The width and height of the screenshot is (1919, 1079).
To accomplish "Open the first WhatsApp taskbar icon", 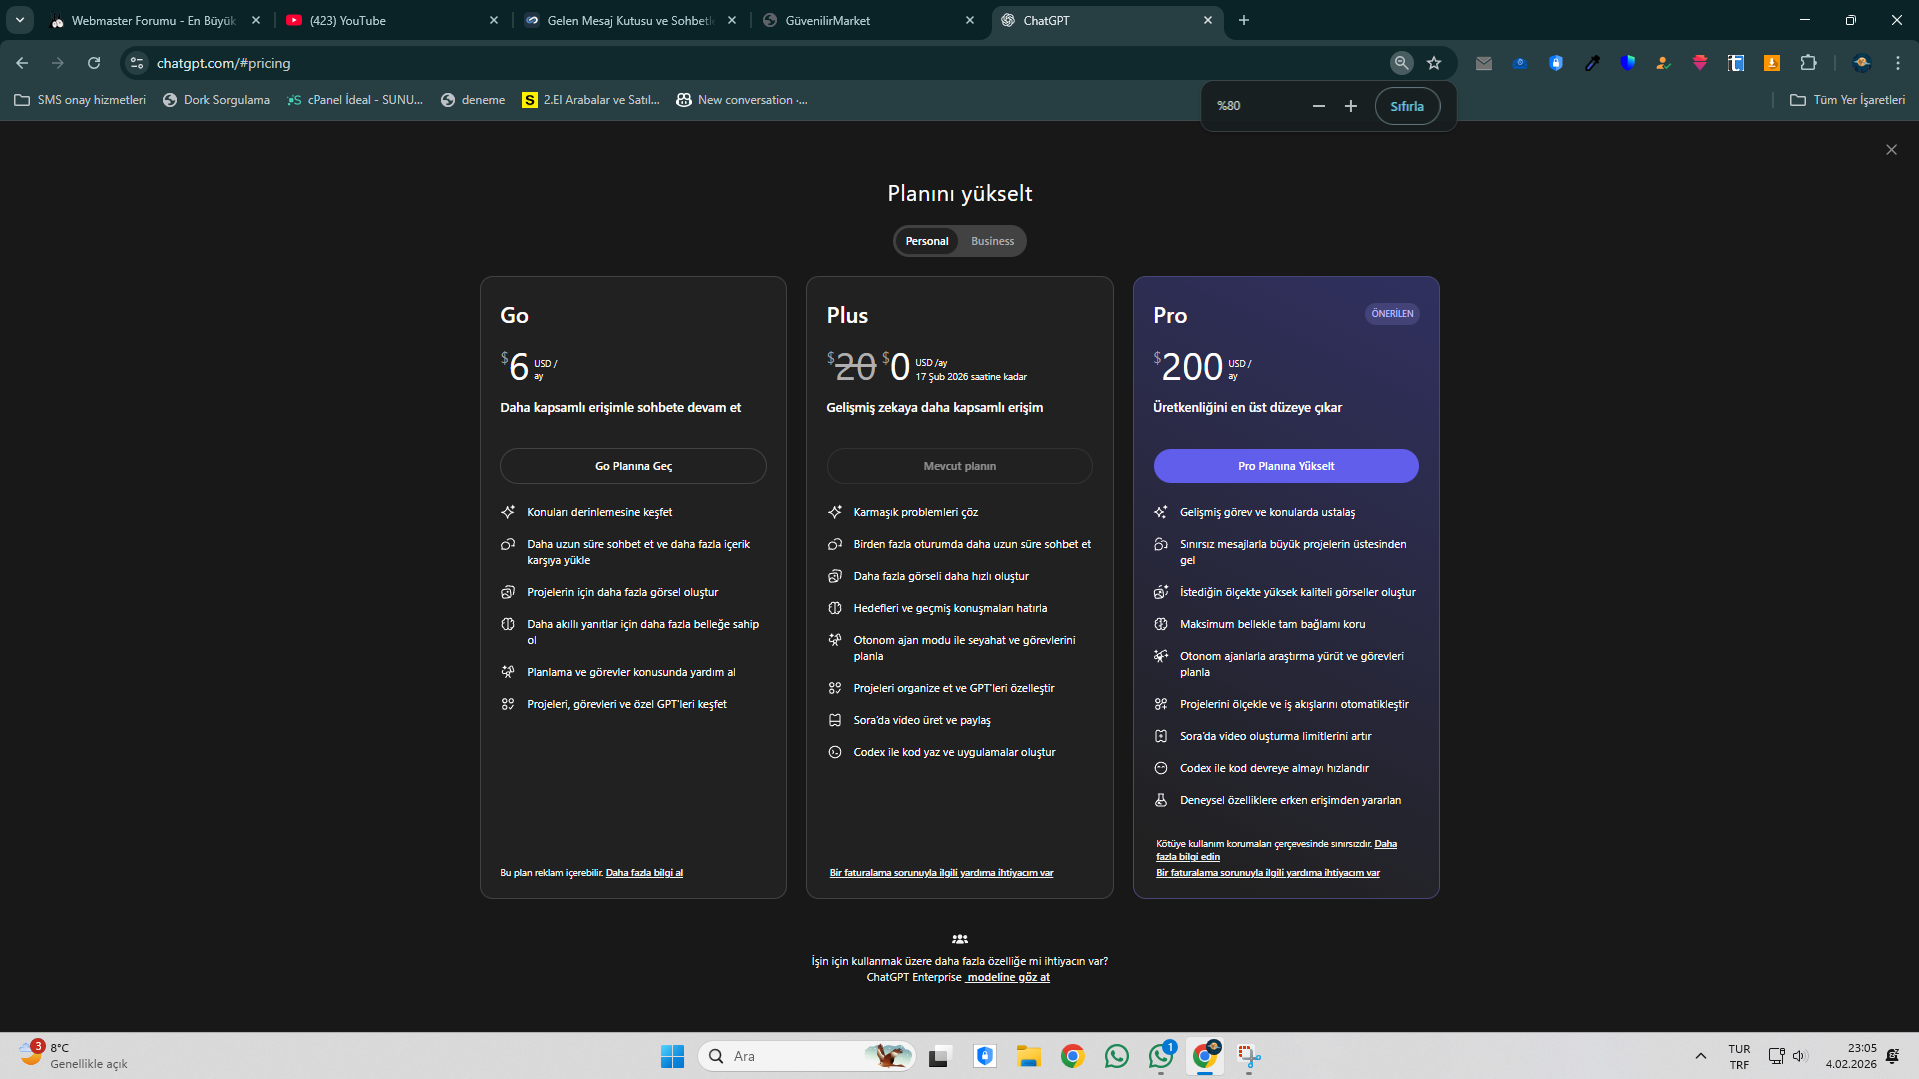I will click(1117, 1056).
